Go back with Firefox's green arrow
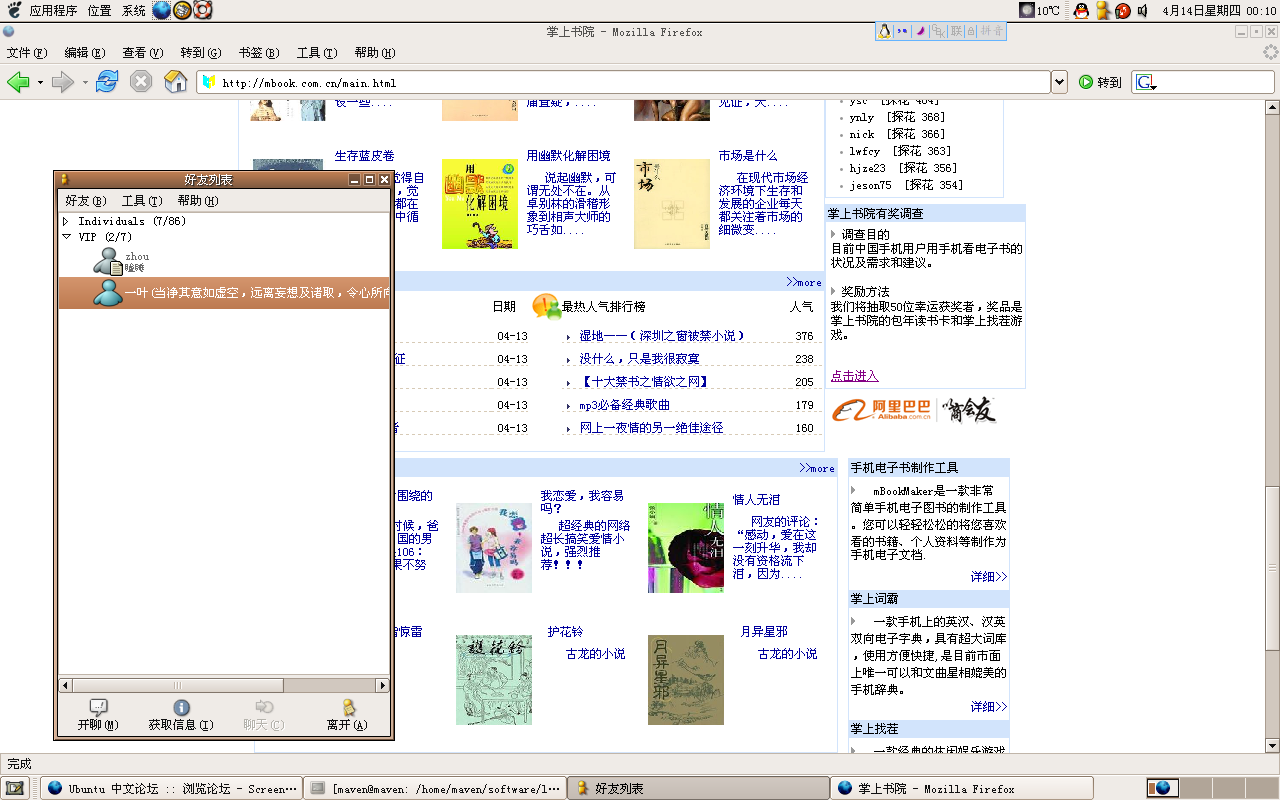 pyautogui.click(x=18, y=83)
